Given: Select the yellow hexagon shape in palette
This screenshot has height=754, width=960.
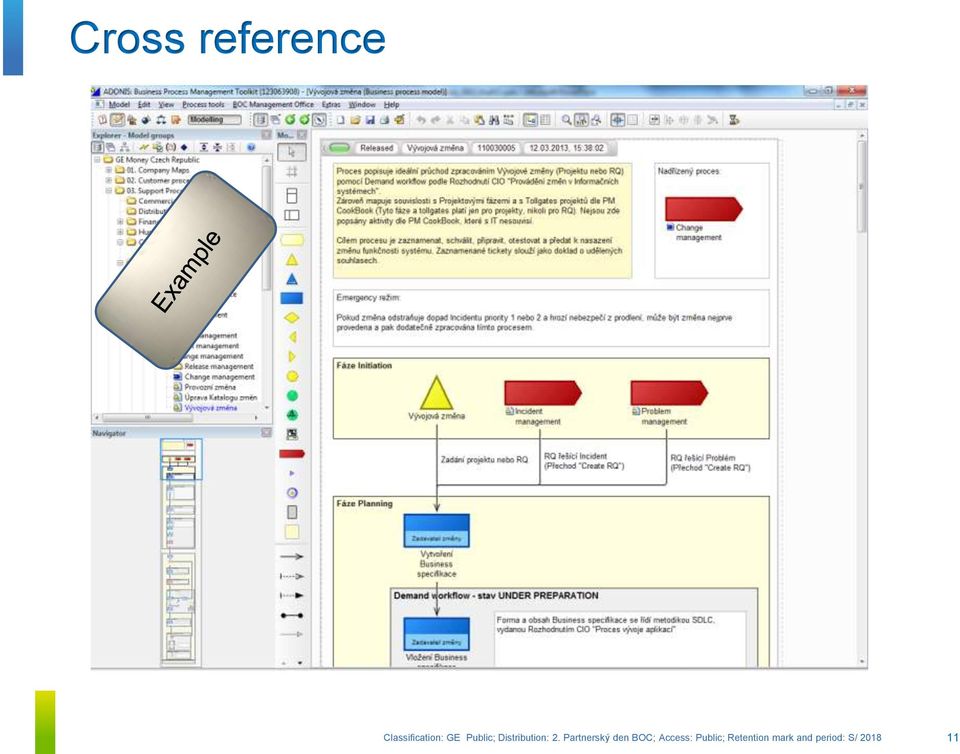Looking at the screenshot, I should 292,376.
